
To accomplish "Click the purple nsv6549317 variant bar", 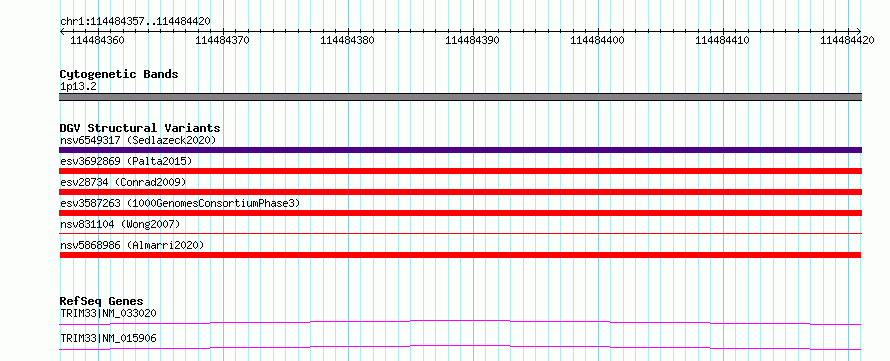I will pyautogui.click(x=460, y=150).
